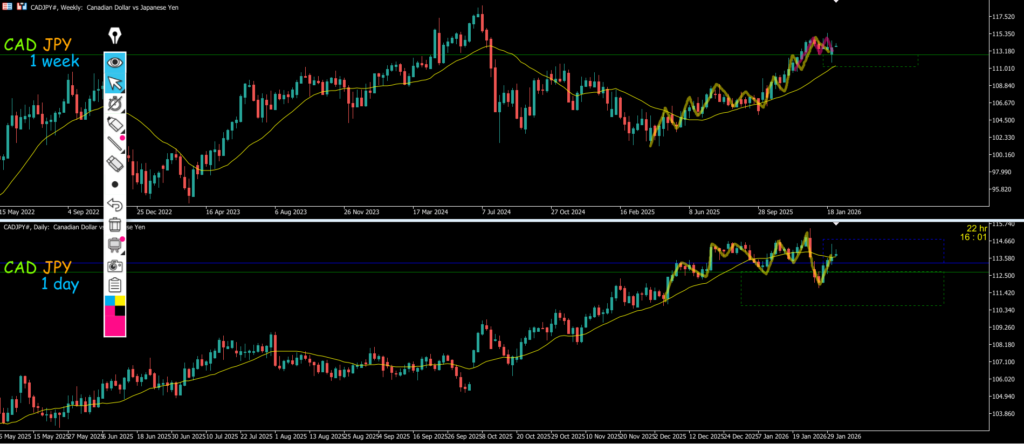Select the crossed-circle tool in the palette
The width and height of the screenshot is (1024, 444).
115,103
